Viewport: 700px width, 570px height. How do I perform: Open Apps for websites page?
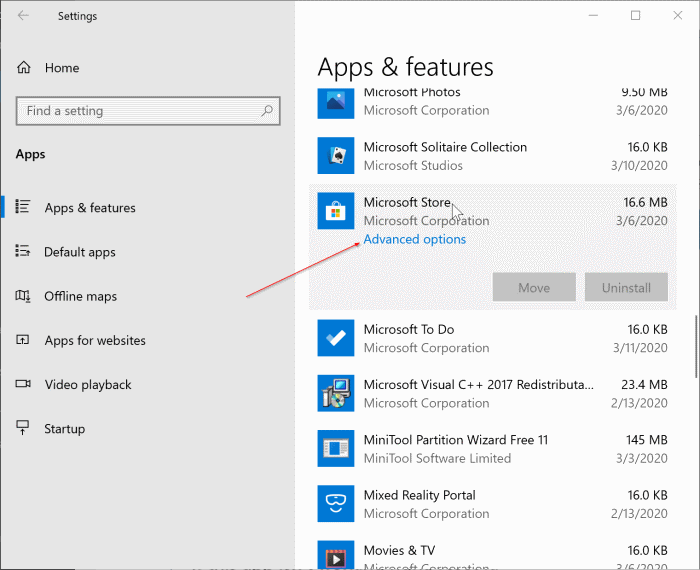(x=95, y=341)
